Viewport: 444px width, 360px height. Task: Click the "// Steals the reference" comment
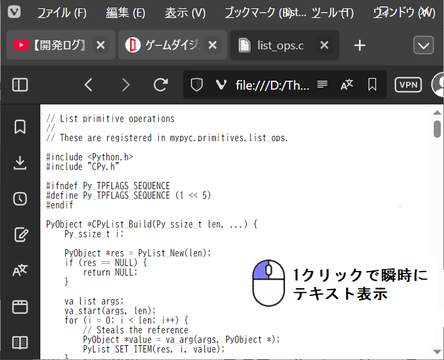coord(136,330)
